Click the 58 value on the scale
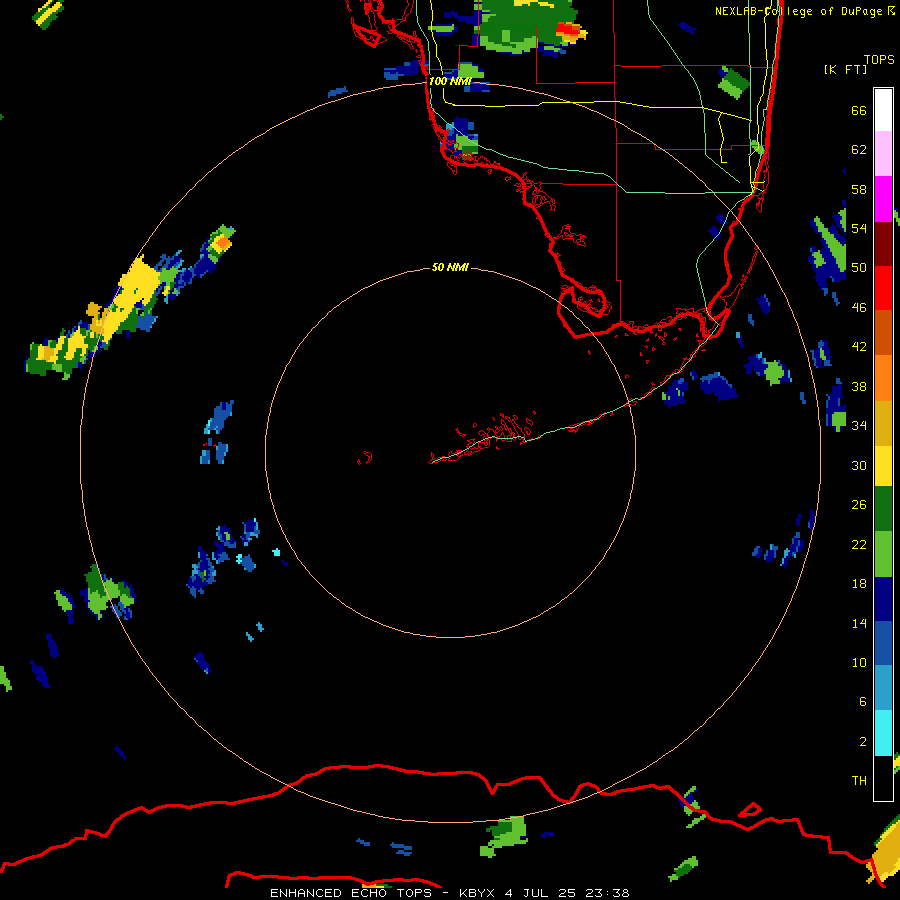The height and width of the screenshot is (900, 900). click(x=859, y=189)
